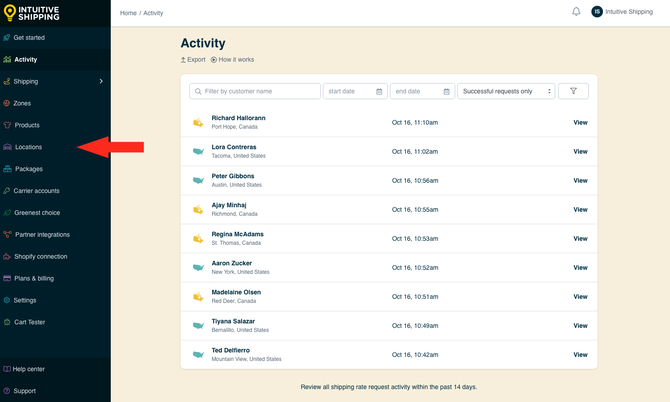View Peter Gibbons's request

580,181
